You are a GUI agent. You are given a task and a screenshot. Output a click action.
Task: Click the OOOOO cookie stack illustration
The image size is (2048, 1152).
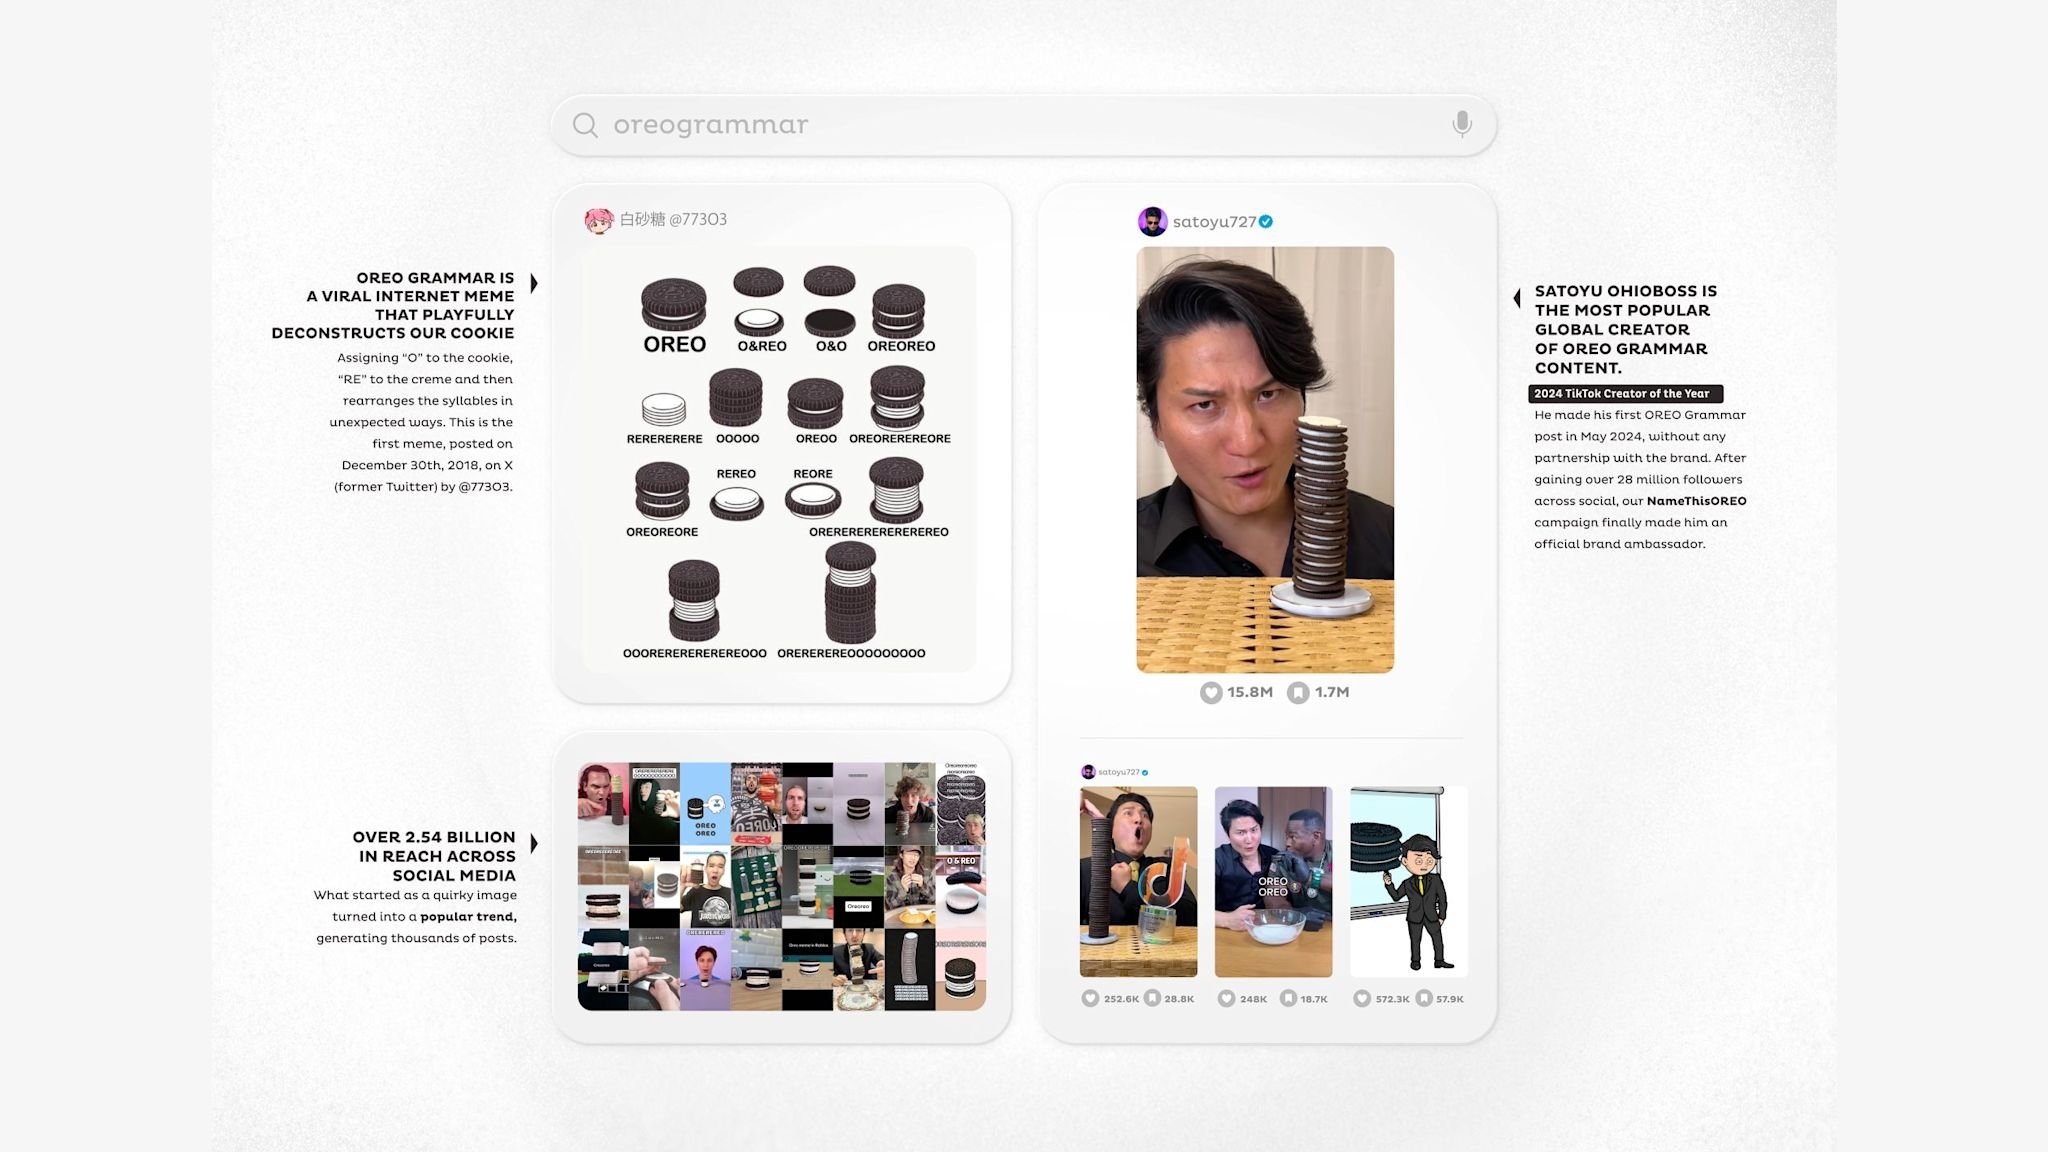coord(736,398)
